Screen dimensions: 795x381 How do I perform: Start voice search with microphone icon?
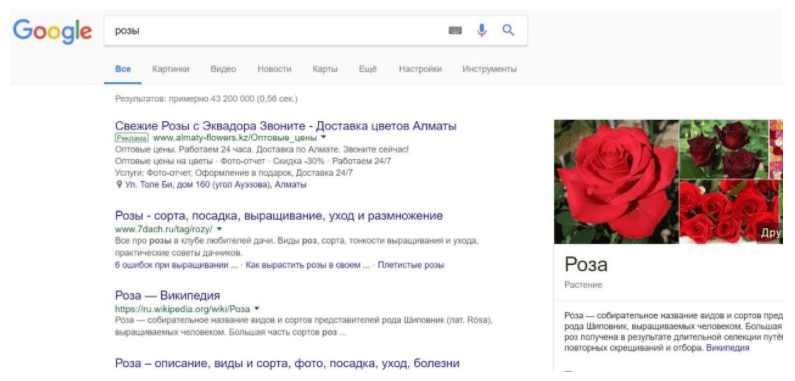pos(482,30)
